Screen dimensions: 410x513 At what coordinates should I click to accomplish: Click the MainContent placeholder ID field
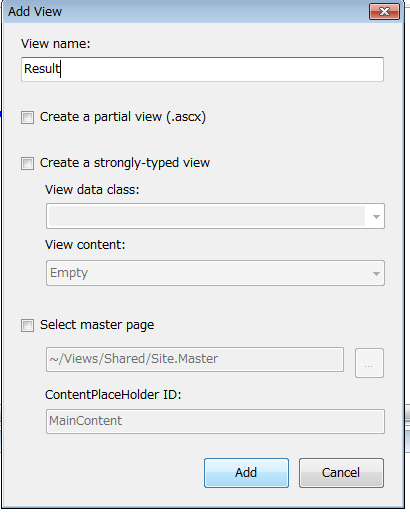[215, 421]
